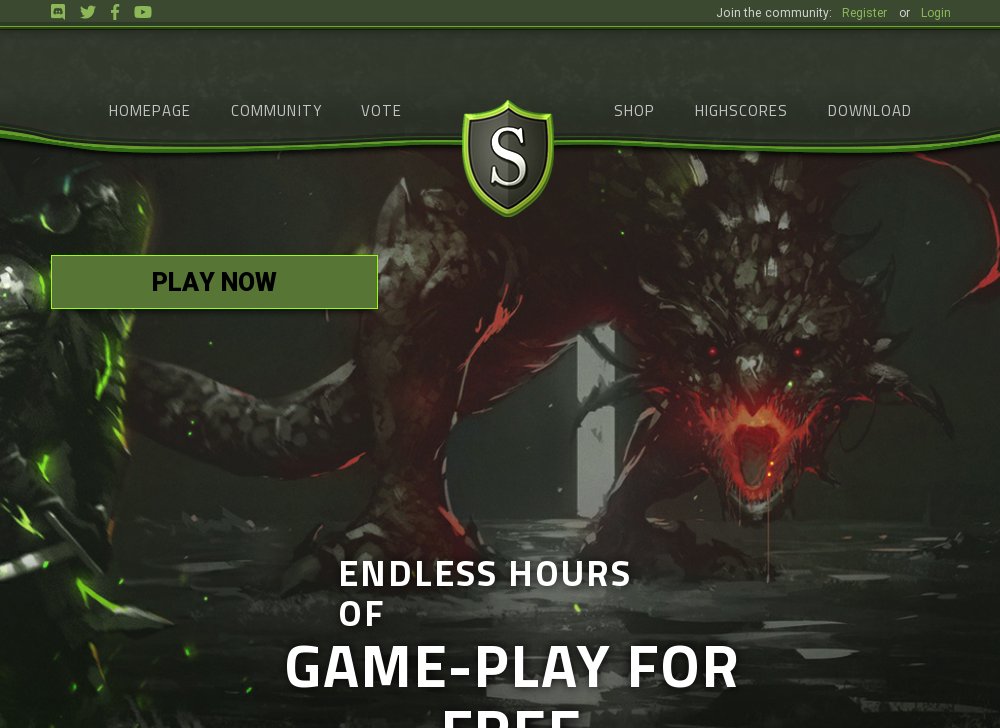Click the 'Game-Play For' large heading
This screenshot has width=1000, height=728.
[511, 667]
